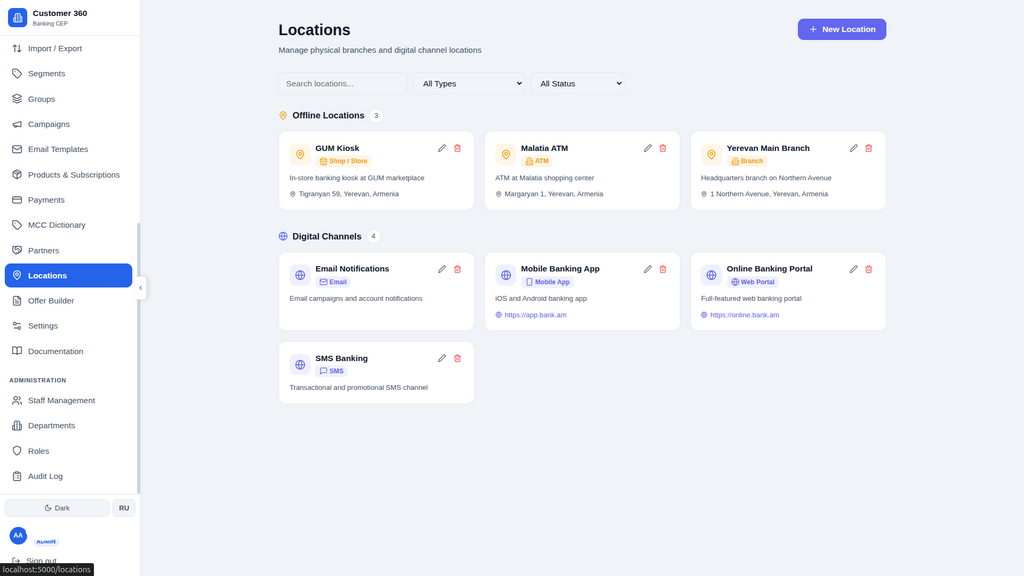Viewport: 1024px width, 576px height.
Task: Click the Mobile Banking App globe icon
Action: [x=505, y=276]
